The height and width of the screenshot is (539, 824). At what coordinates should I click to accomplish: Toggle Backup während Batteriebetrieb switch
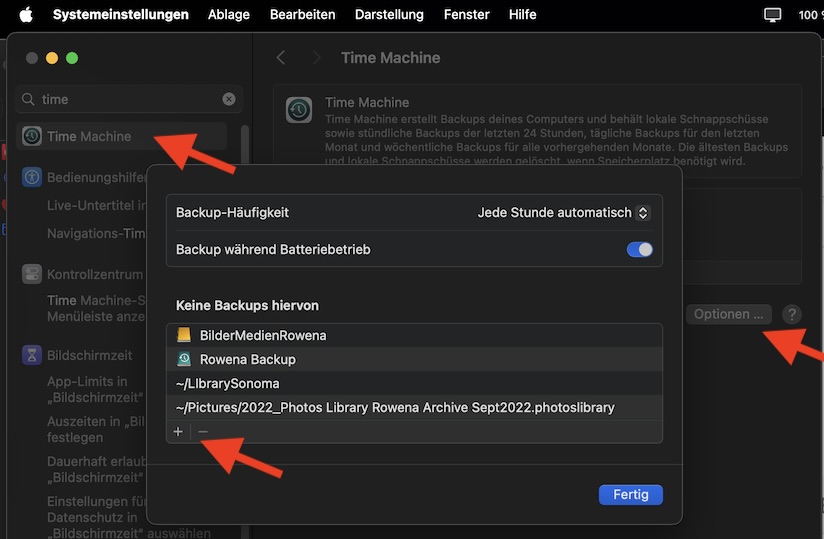click(640, 250)
